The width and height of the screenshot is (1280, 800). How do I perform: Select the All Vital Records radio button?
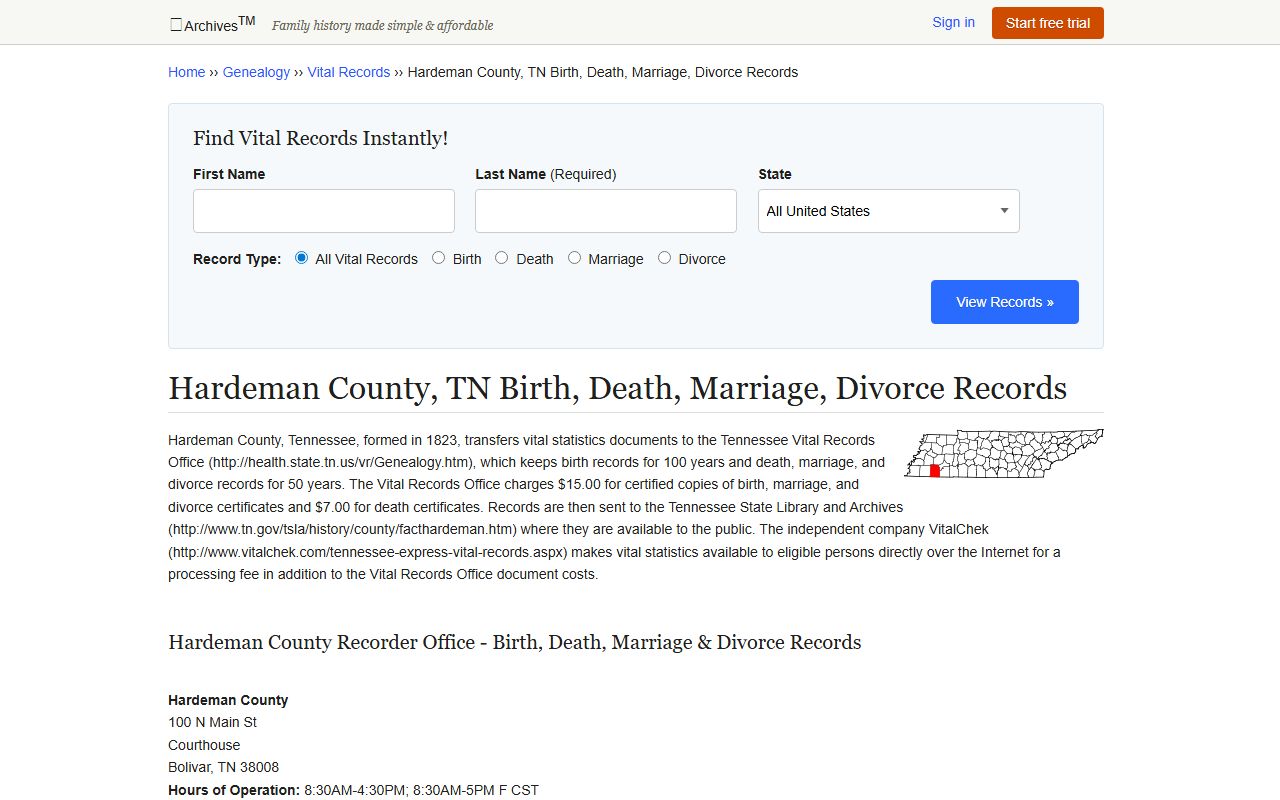pos(302,258)
